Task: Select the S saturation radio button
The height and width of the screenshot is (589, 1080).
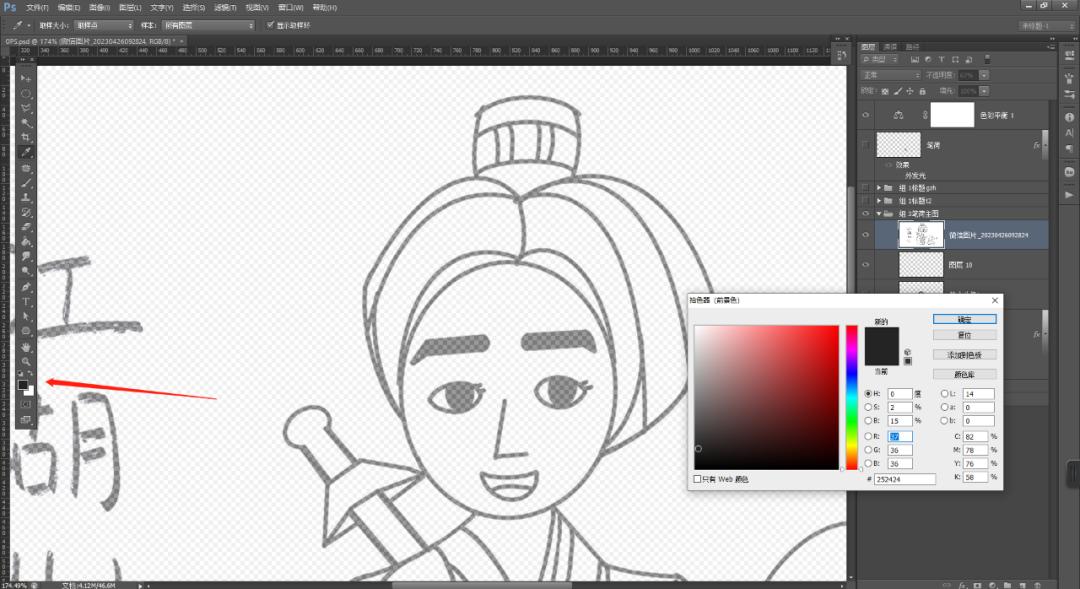Action: coord(868,408)
